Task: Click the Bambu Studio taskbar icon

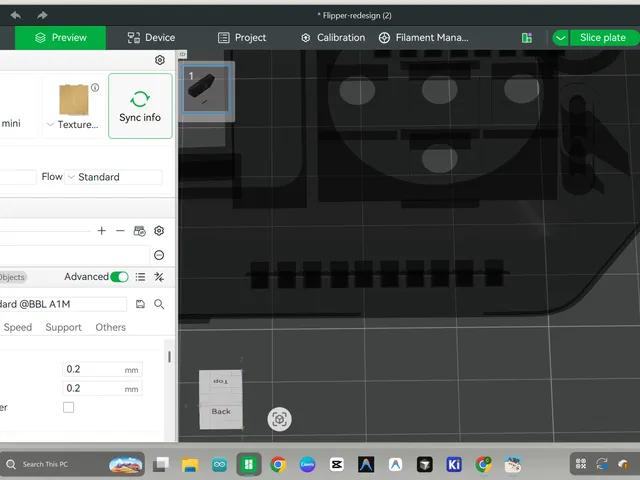Action: click(249, 464)
